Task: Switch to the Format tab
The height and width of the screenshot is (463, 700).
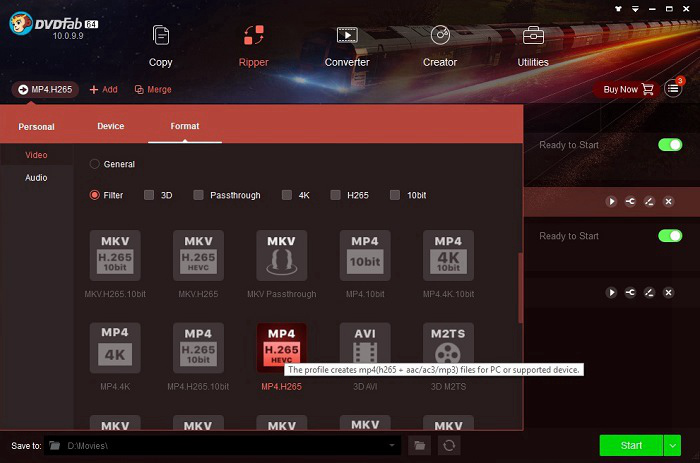Action: click(x=185, y=126)
